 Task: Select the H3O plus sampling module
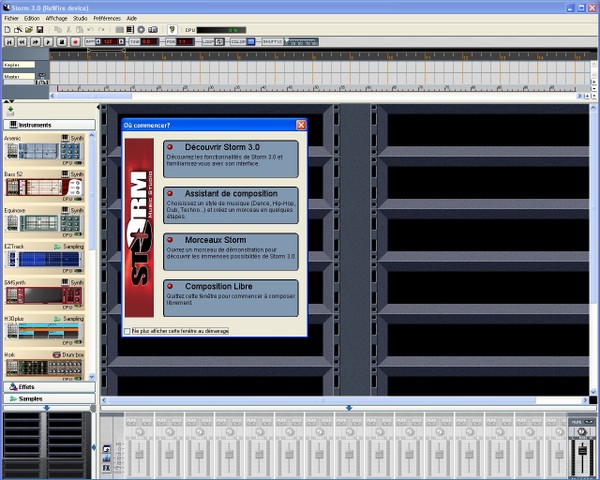[44, 331]
